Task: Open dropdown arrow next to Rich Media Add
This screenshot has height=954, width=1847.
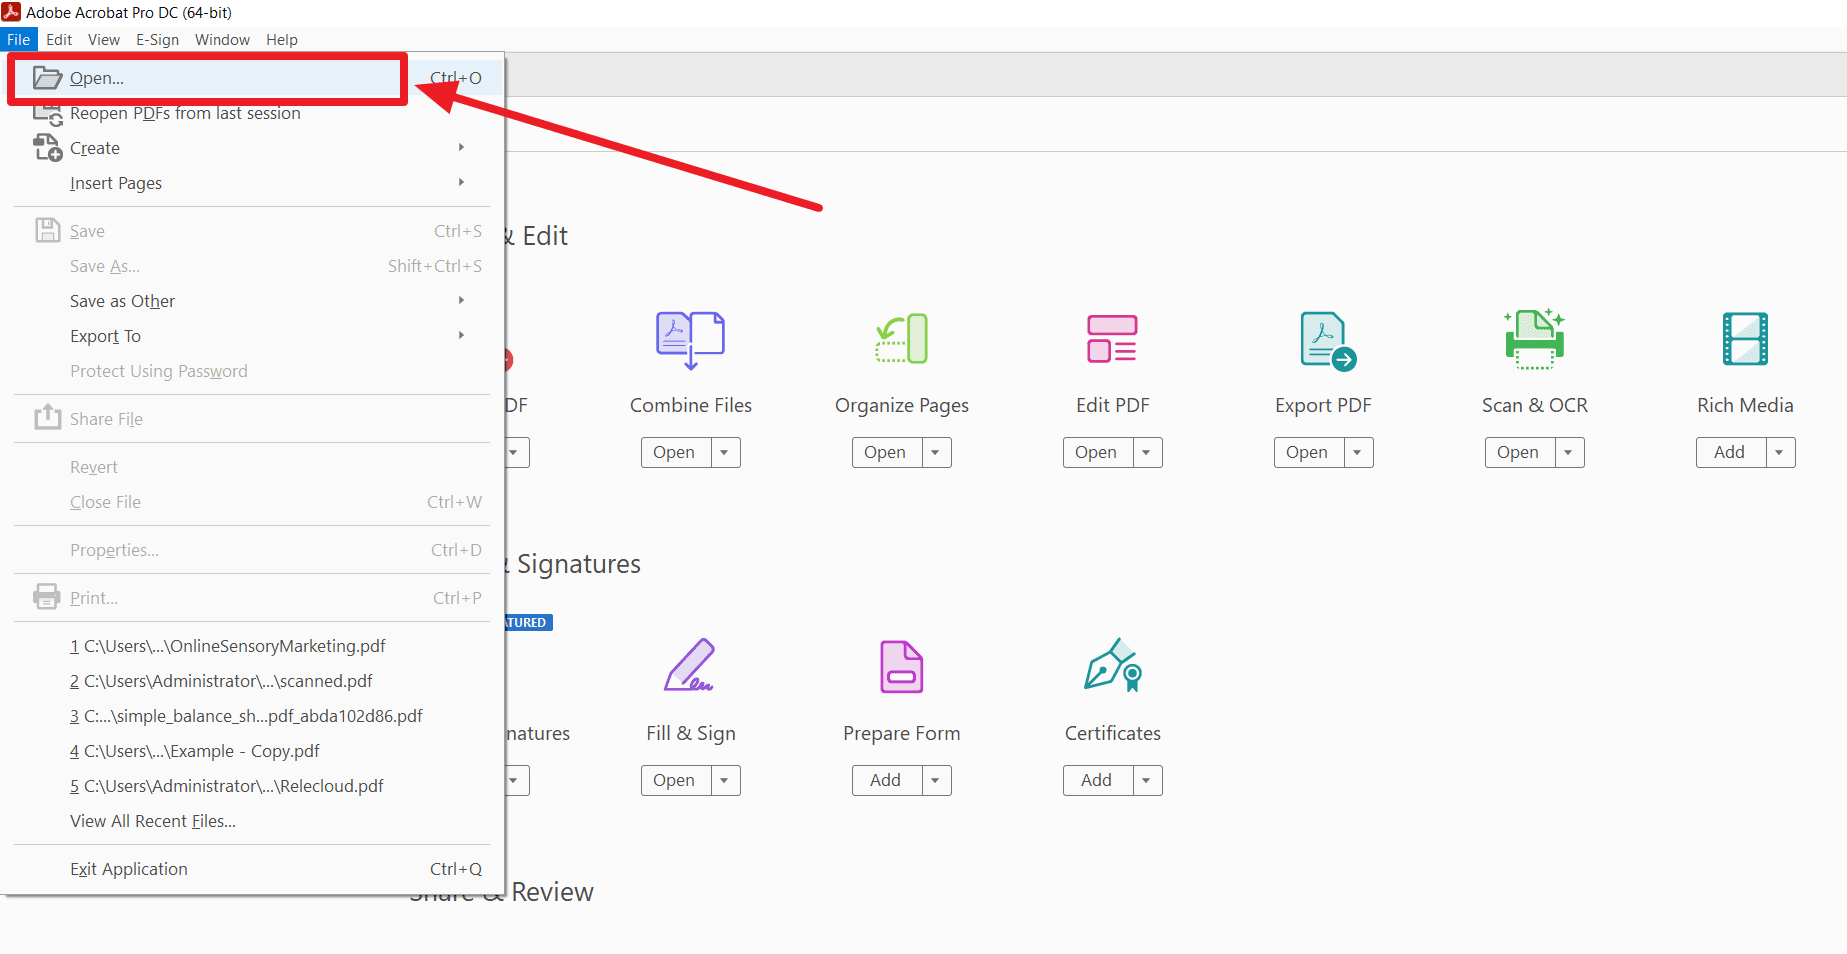Action: [1780, 452]
